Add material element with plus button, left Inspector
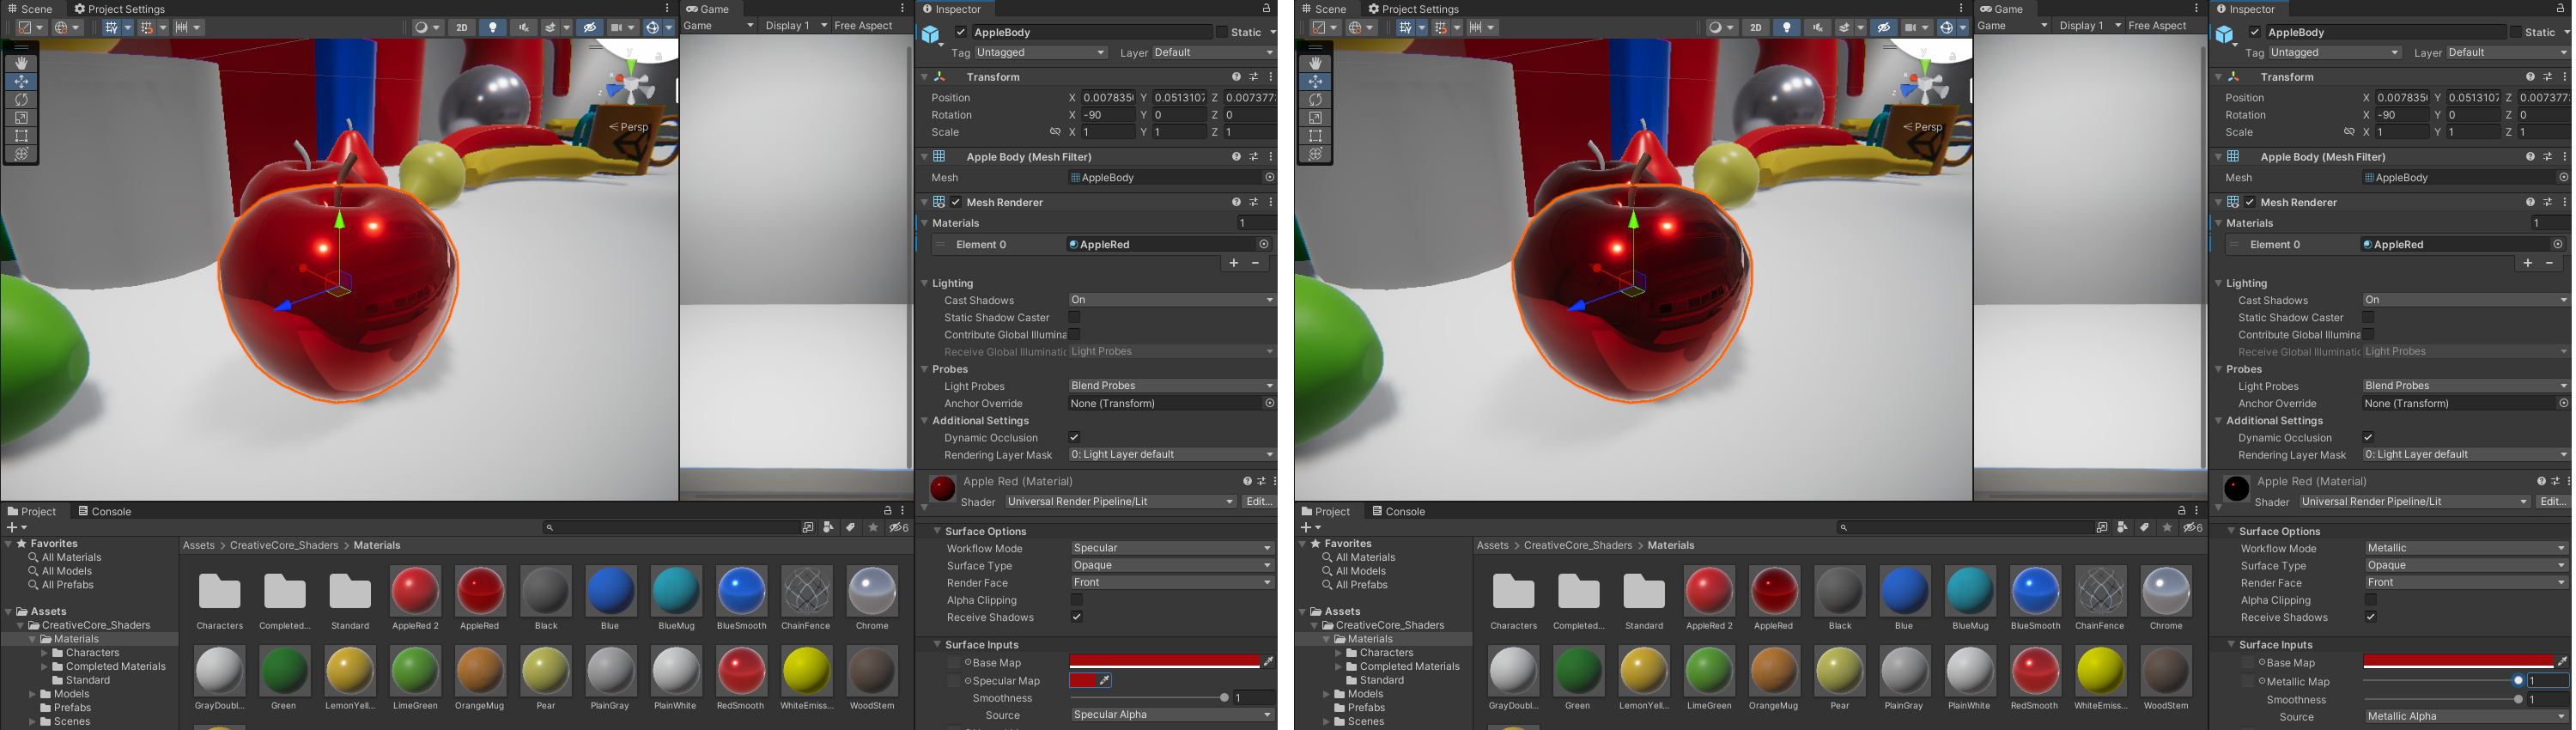The image size is (2576, 730). pos(1234,263)
